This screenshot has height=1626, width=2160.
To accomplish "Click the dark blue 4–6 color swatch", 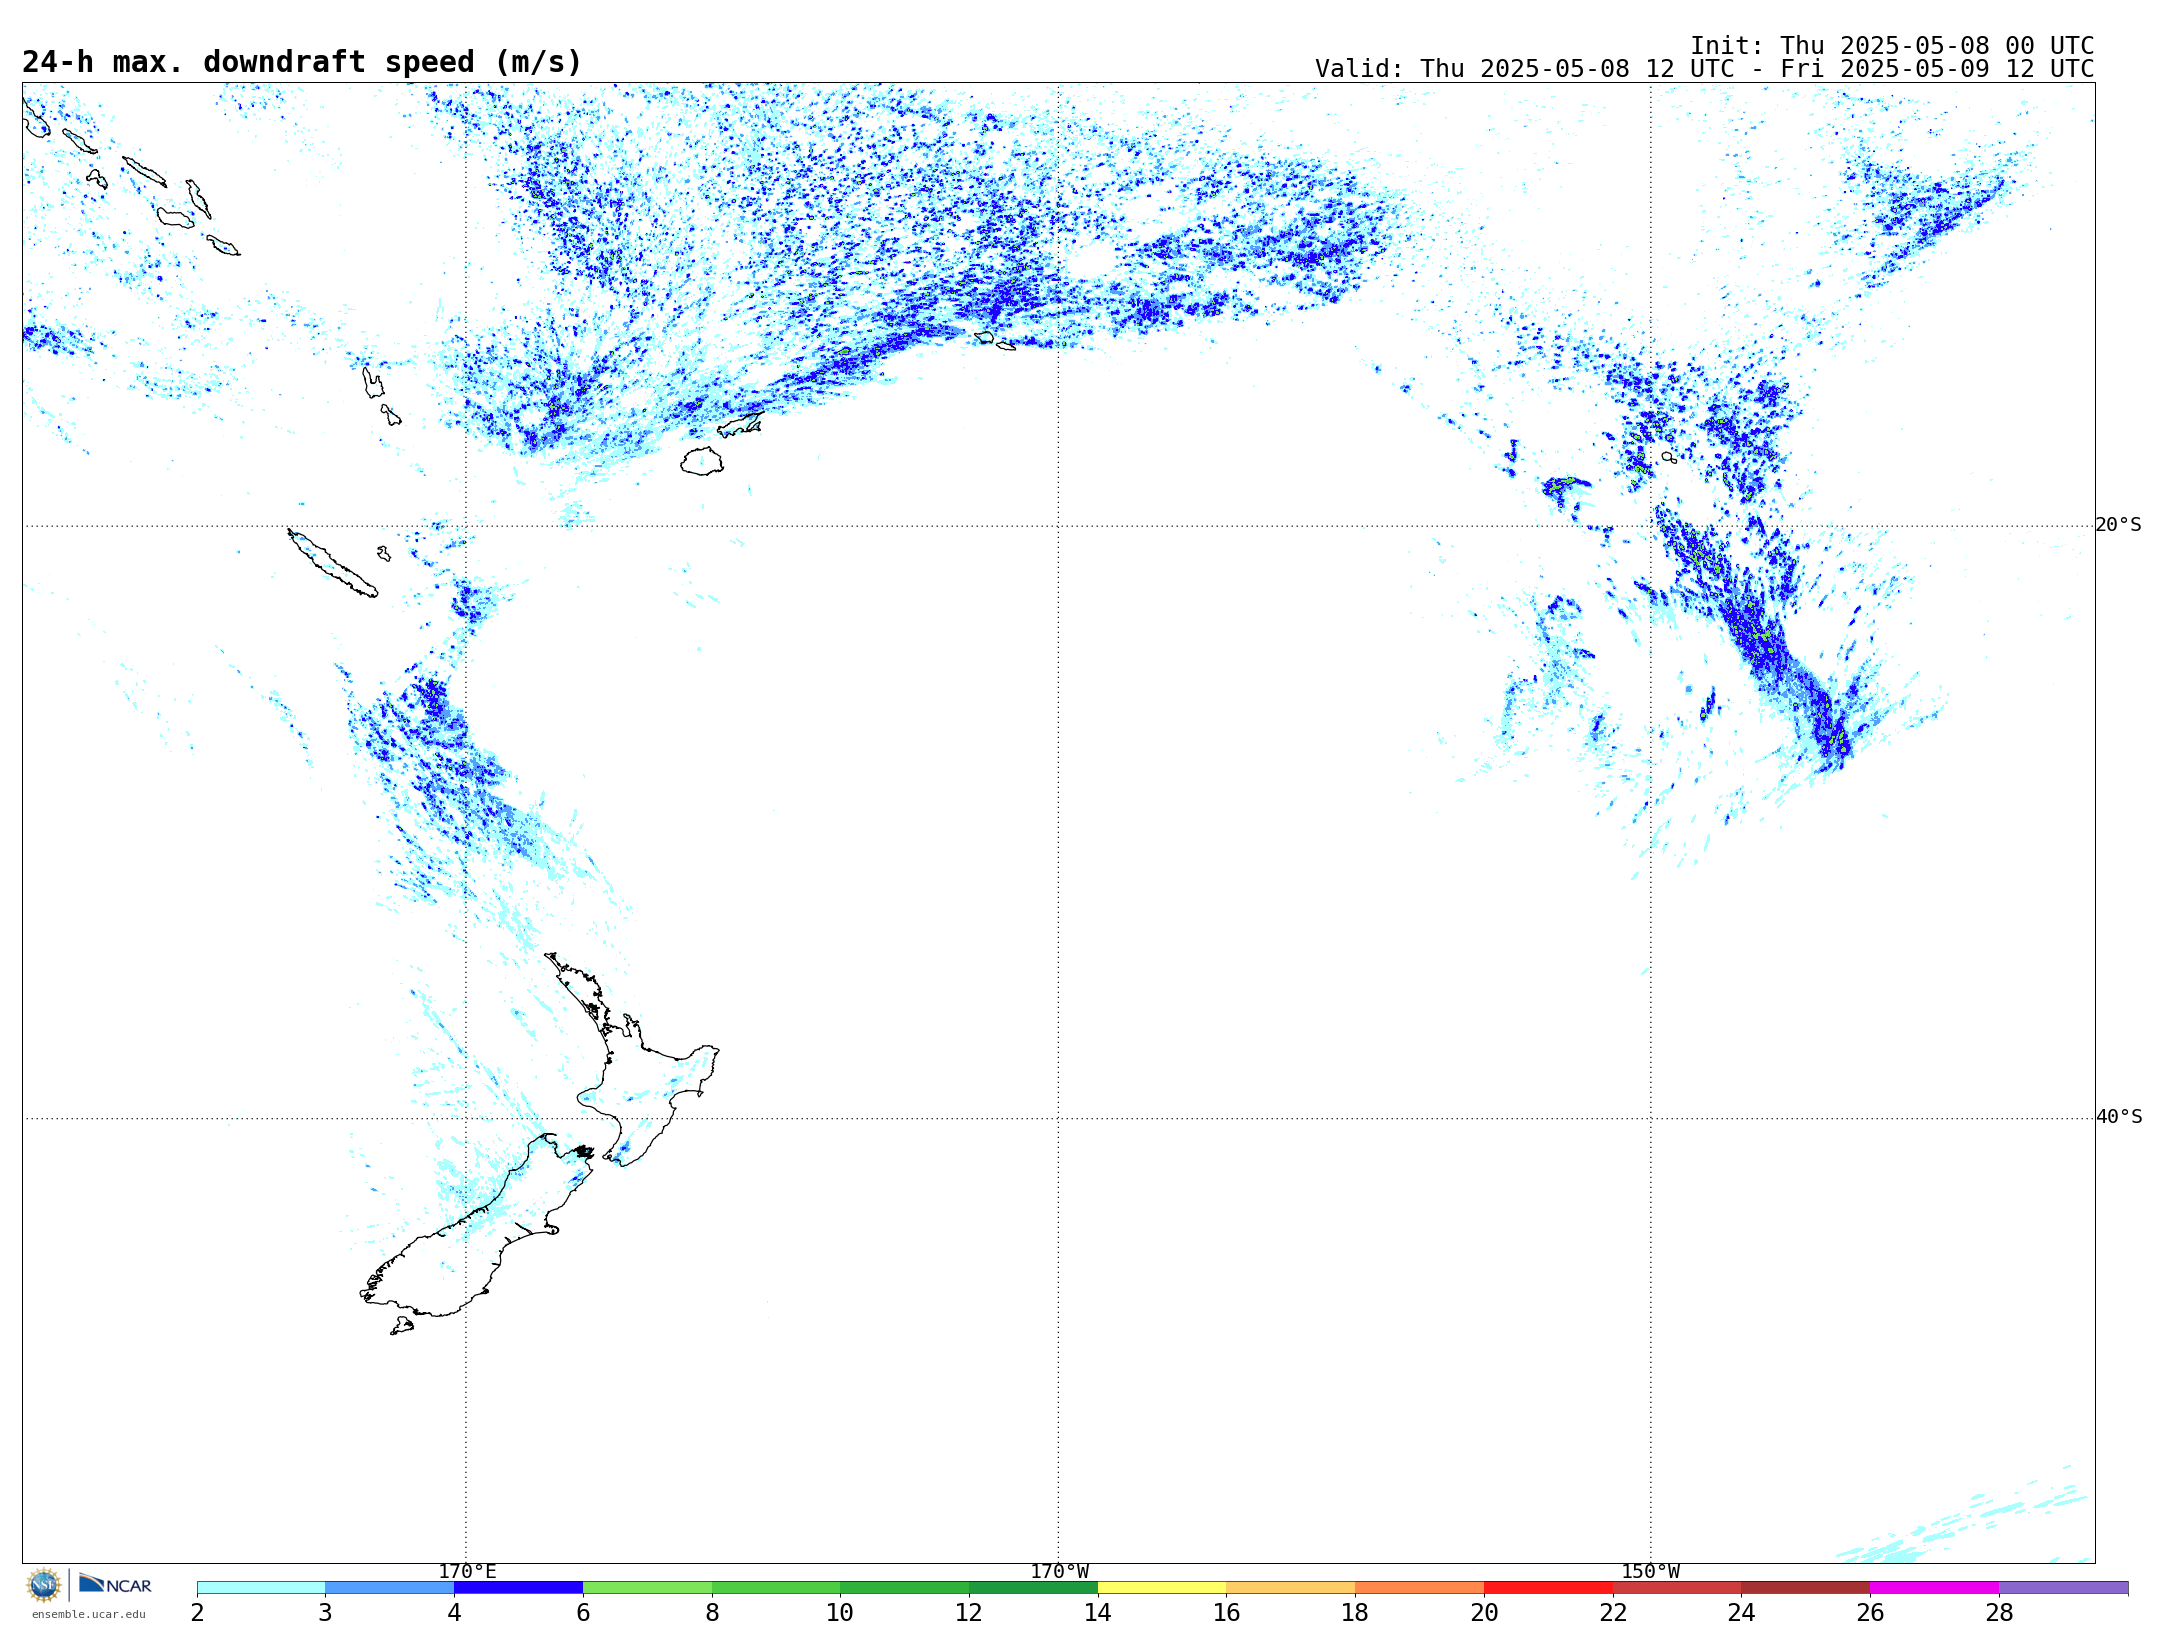I will (x=518, y=1588).
